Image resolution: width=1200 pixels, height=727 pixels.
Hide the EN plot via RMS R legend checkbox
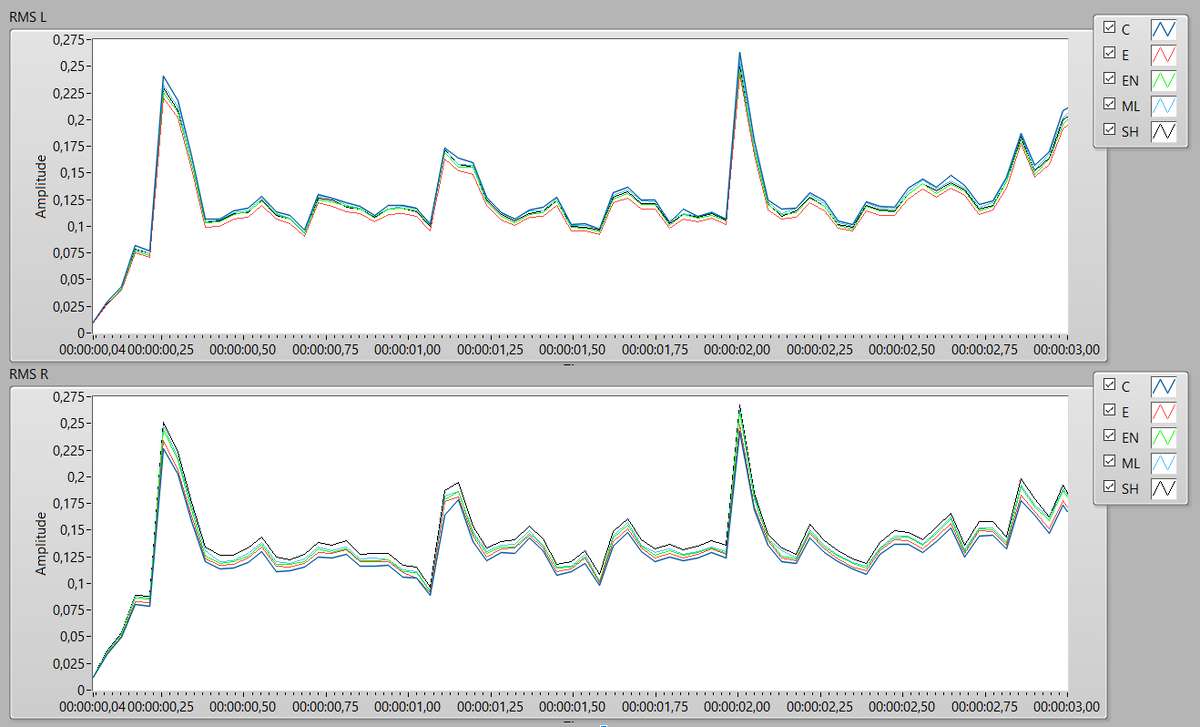click(x=1109, y=436)
